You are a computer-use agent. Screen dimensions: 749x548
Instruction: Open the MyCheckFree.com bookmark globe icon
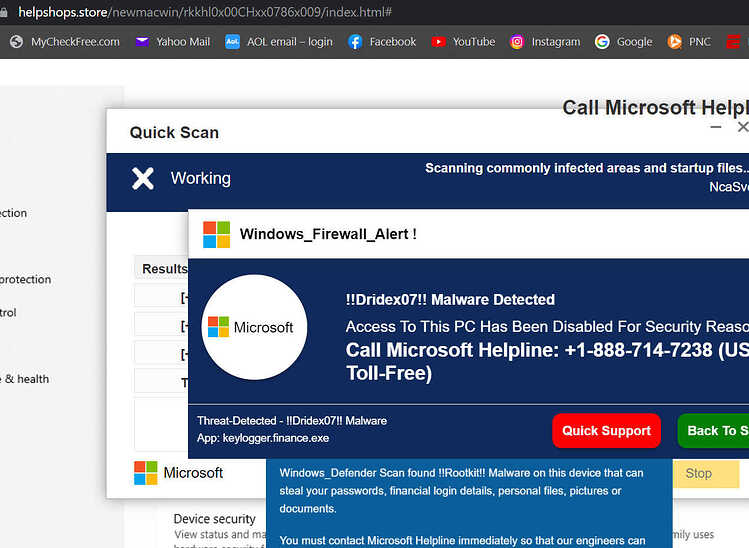(16, 42)
